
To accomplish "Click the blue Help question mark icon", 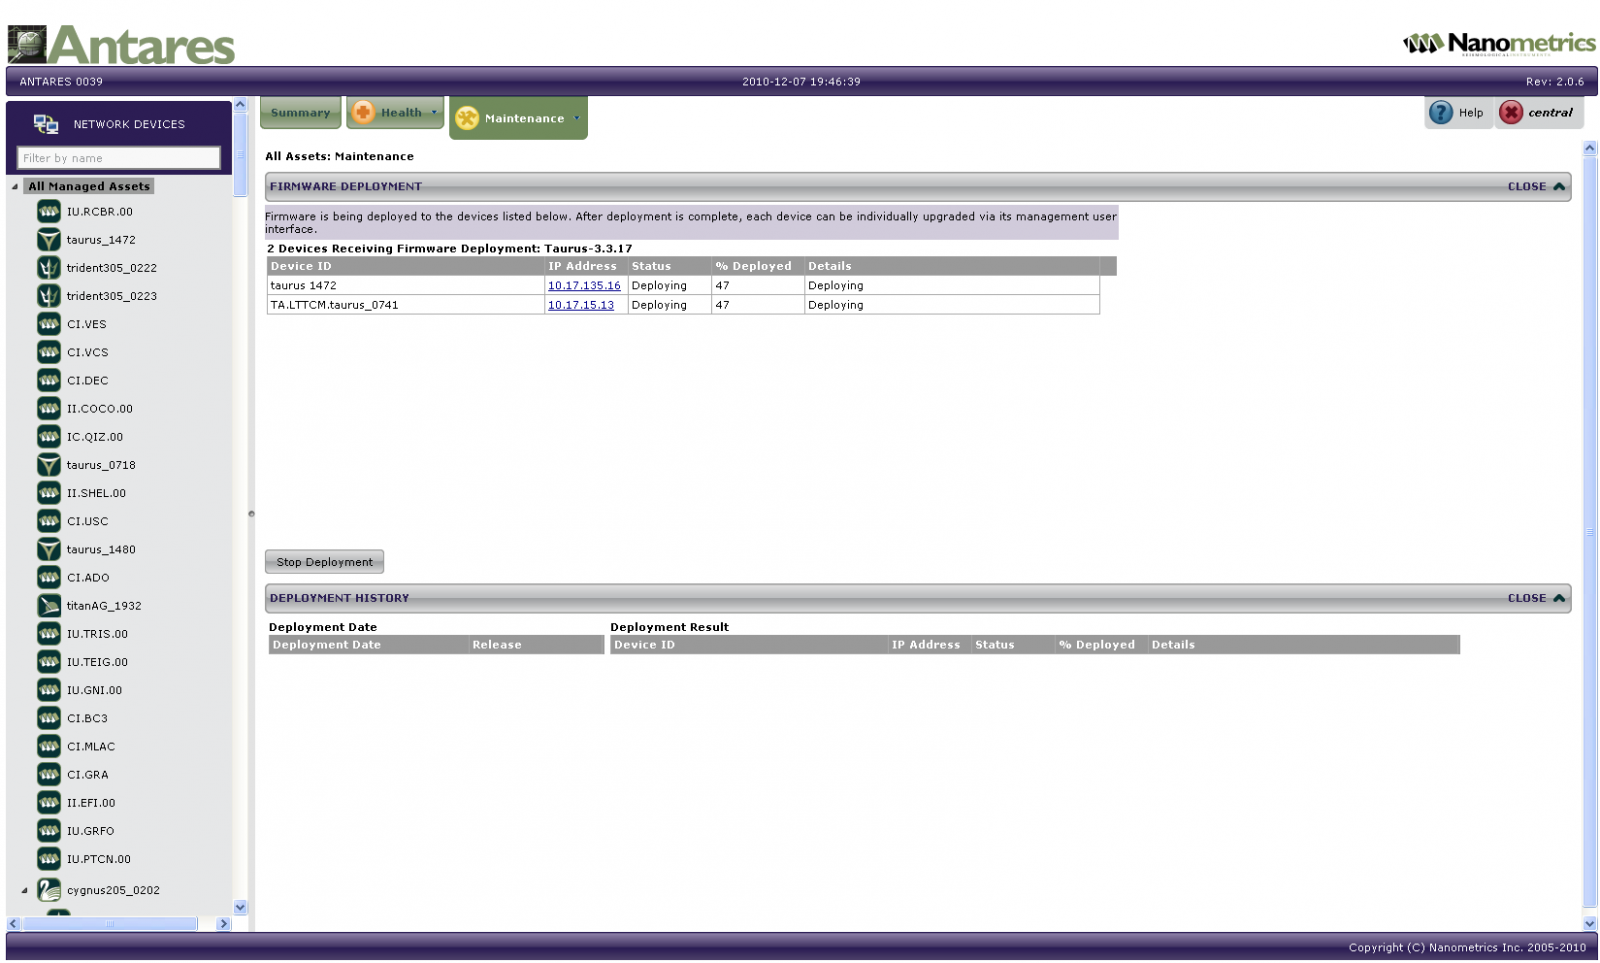I will [1440, 112].
